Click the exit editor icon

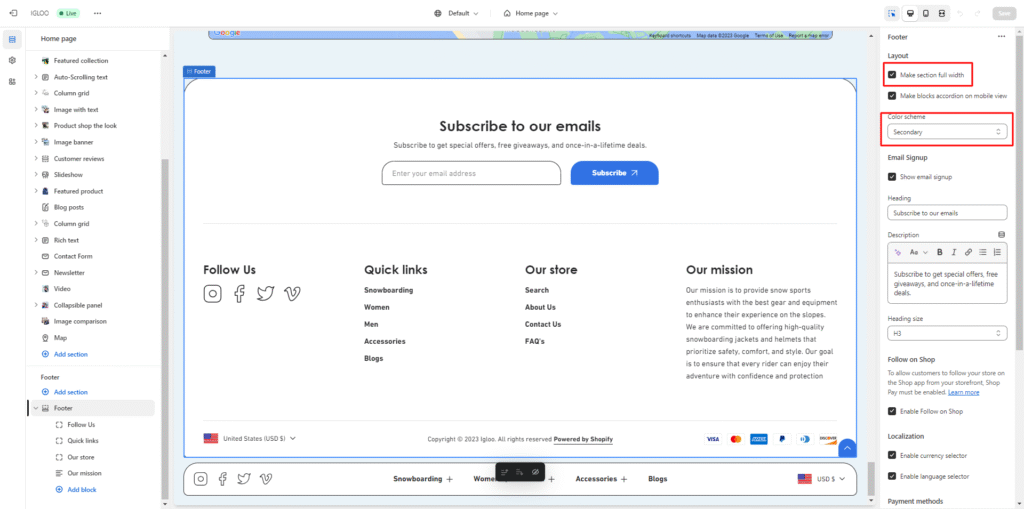[13, 13]
